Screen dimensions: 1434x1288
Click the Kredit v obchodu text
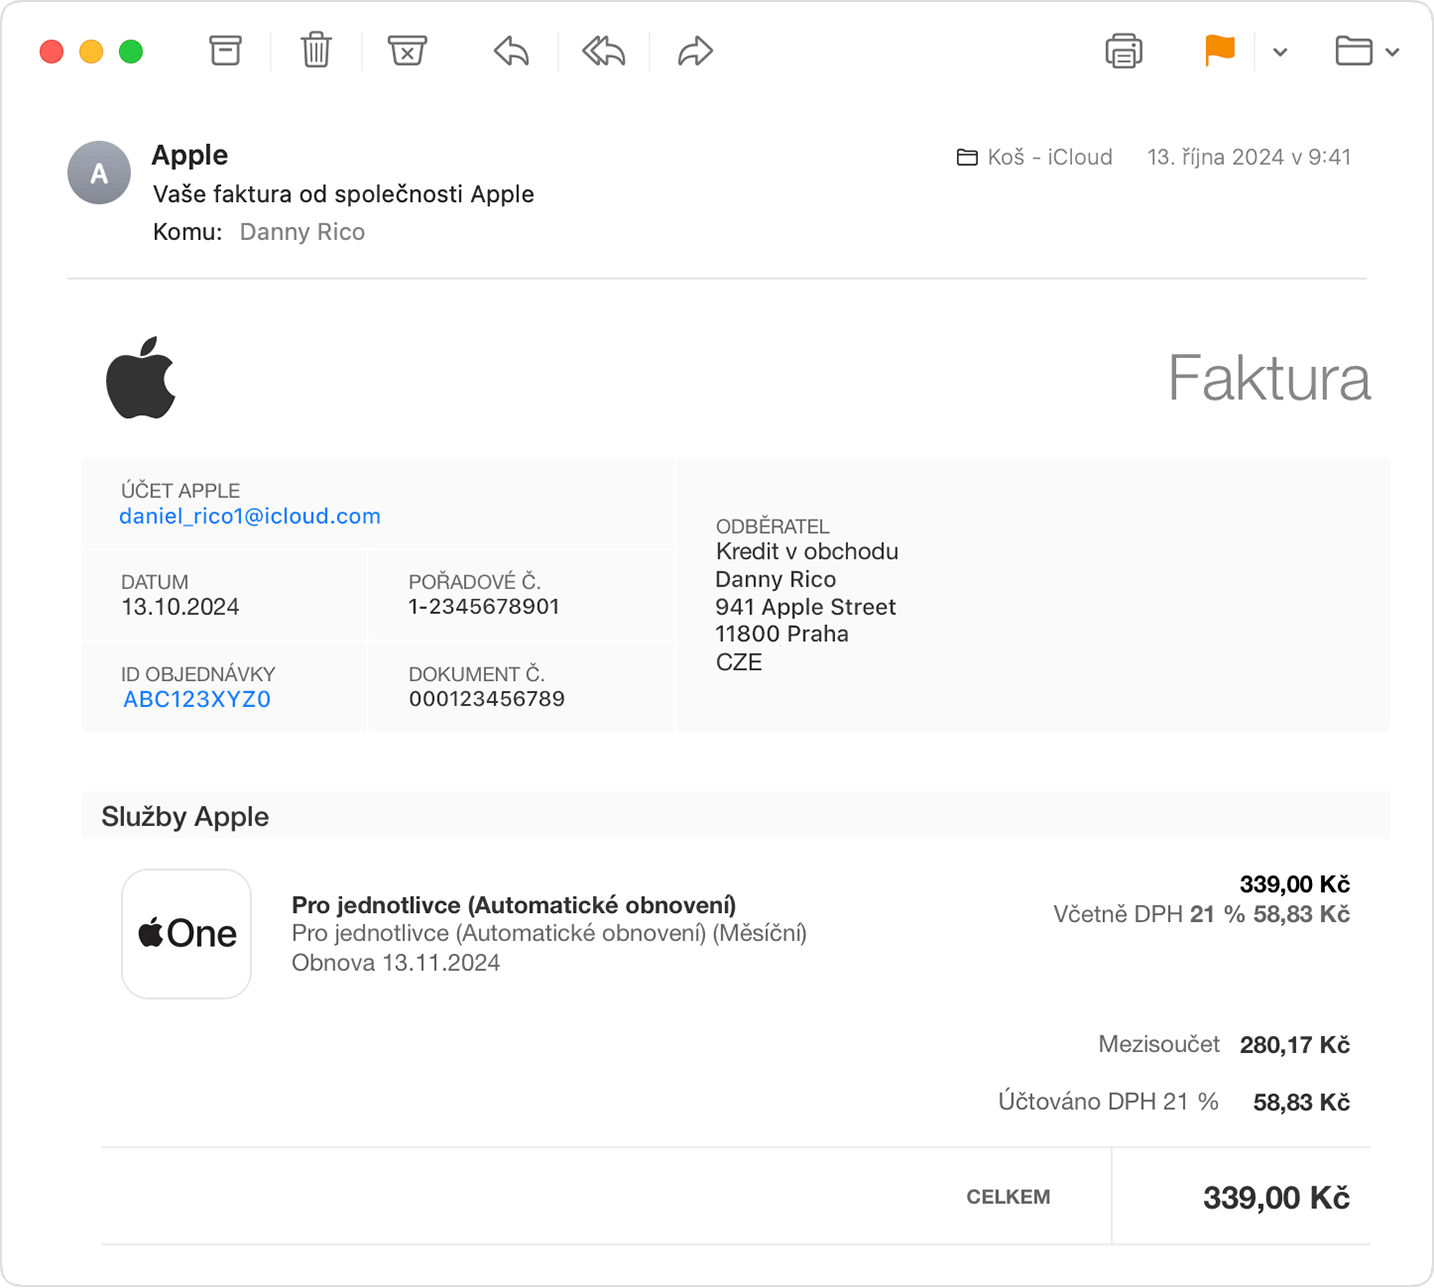click(x=807, y=552)
